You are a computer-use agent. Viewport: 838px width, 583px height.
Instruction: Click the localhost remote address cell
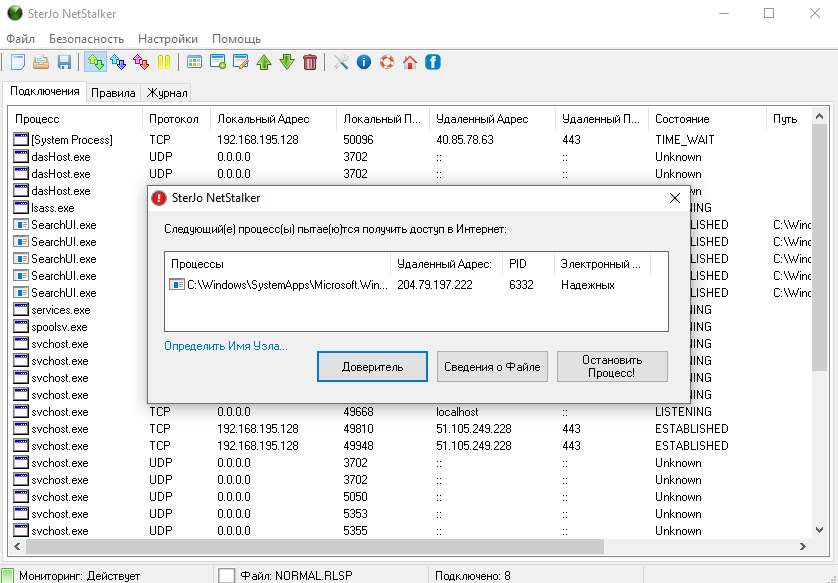coord(457,411)
